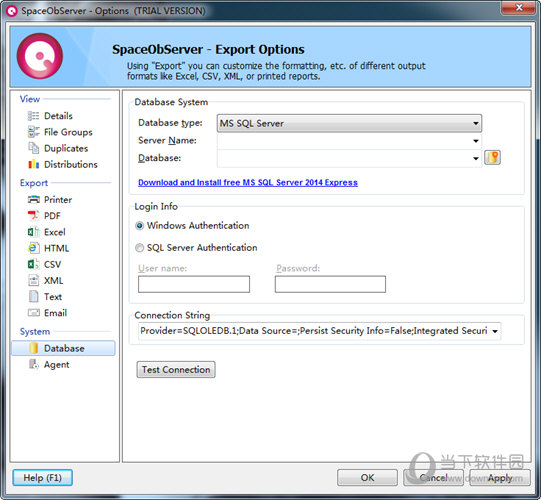Click the Printer icon in Export

33,199
